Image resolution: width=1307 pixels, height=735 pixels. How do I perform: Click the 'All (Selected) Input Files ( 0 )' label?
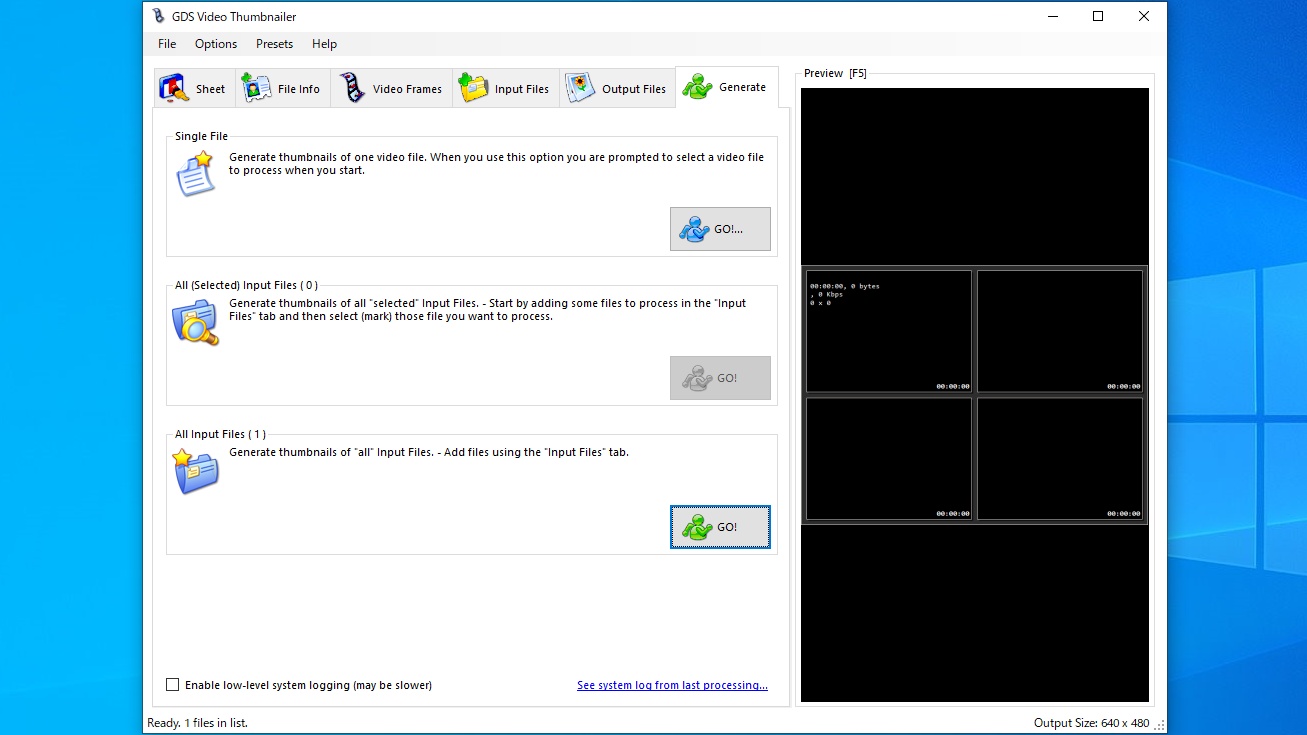pos(246,285)
